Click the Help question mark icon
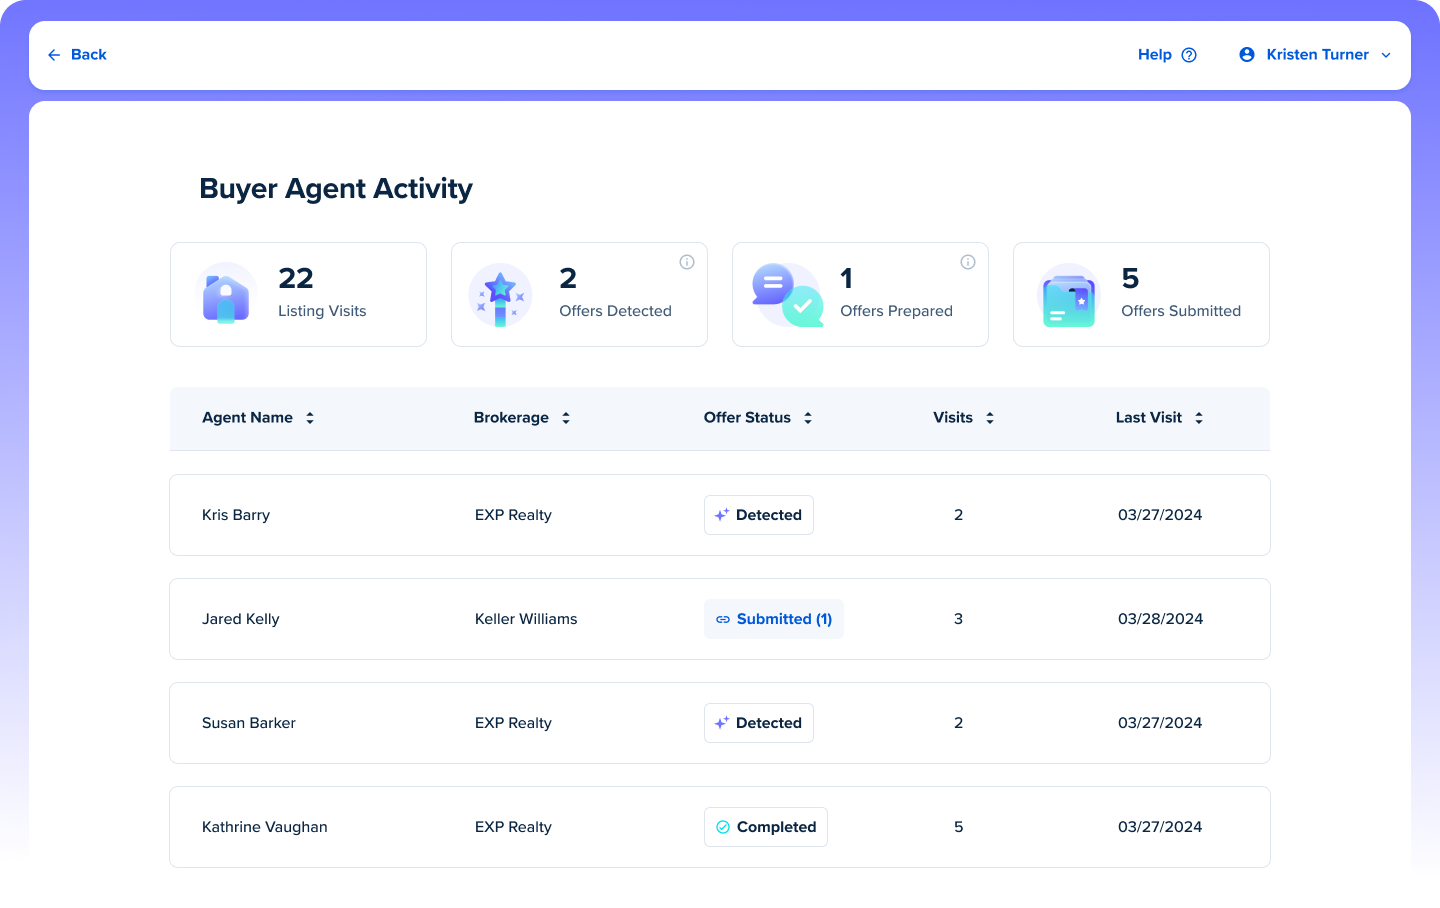The height and width of the screenshot is (908, 1440). tap(1189, 55)
